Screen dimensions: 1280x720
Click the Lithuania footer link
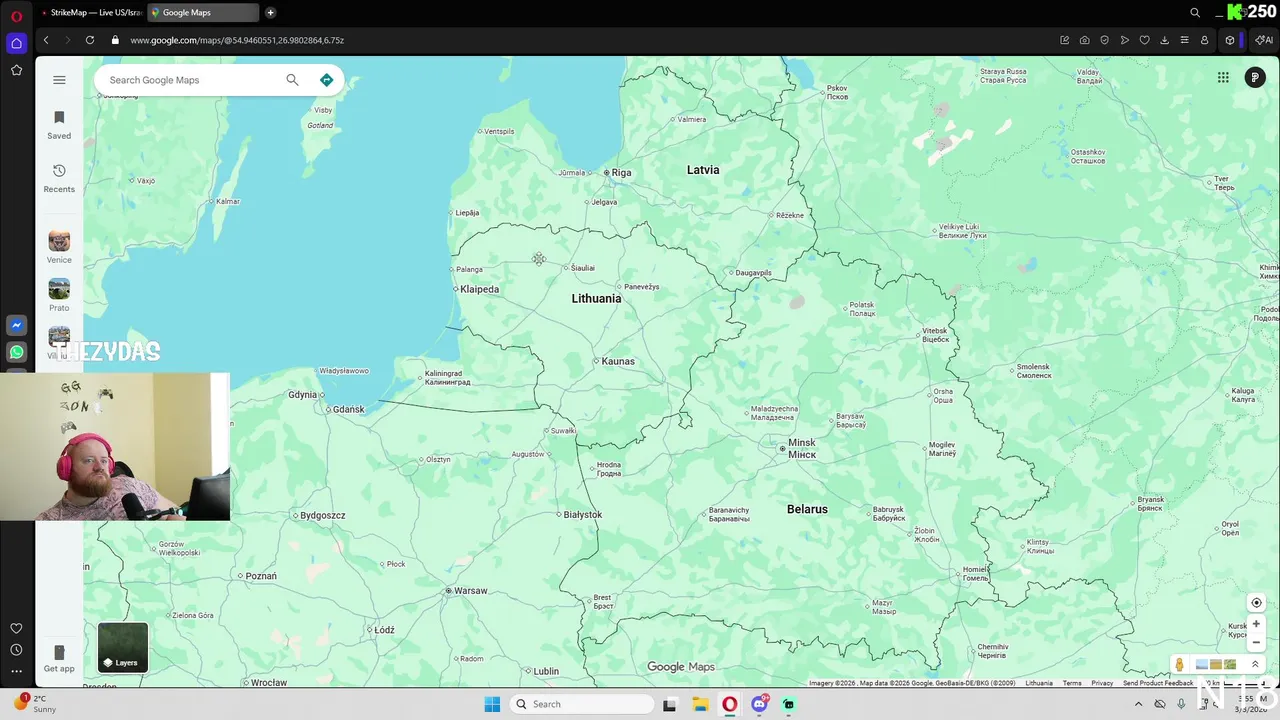click(1039, 683)
